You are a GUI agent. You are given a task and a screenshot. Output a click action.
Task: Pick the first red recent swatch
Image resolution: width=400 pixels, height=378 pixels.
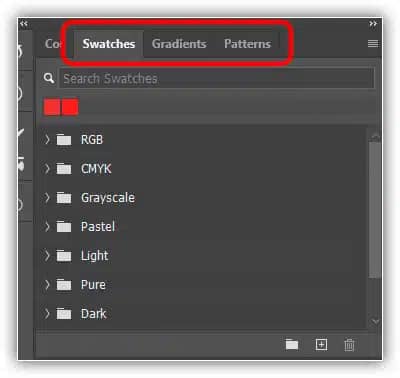click(52, 107)
